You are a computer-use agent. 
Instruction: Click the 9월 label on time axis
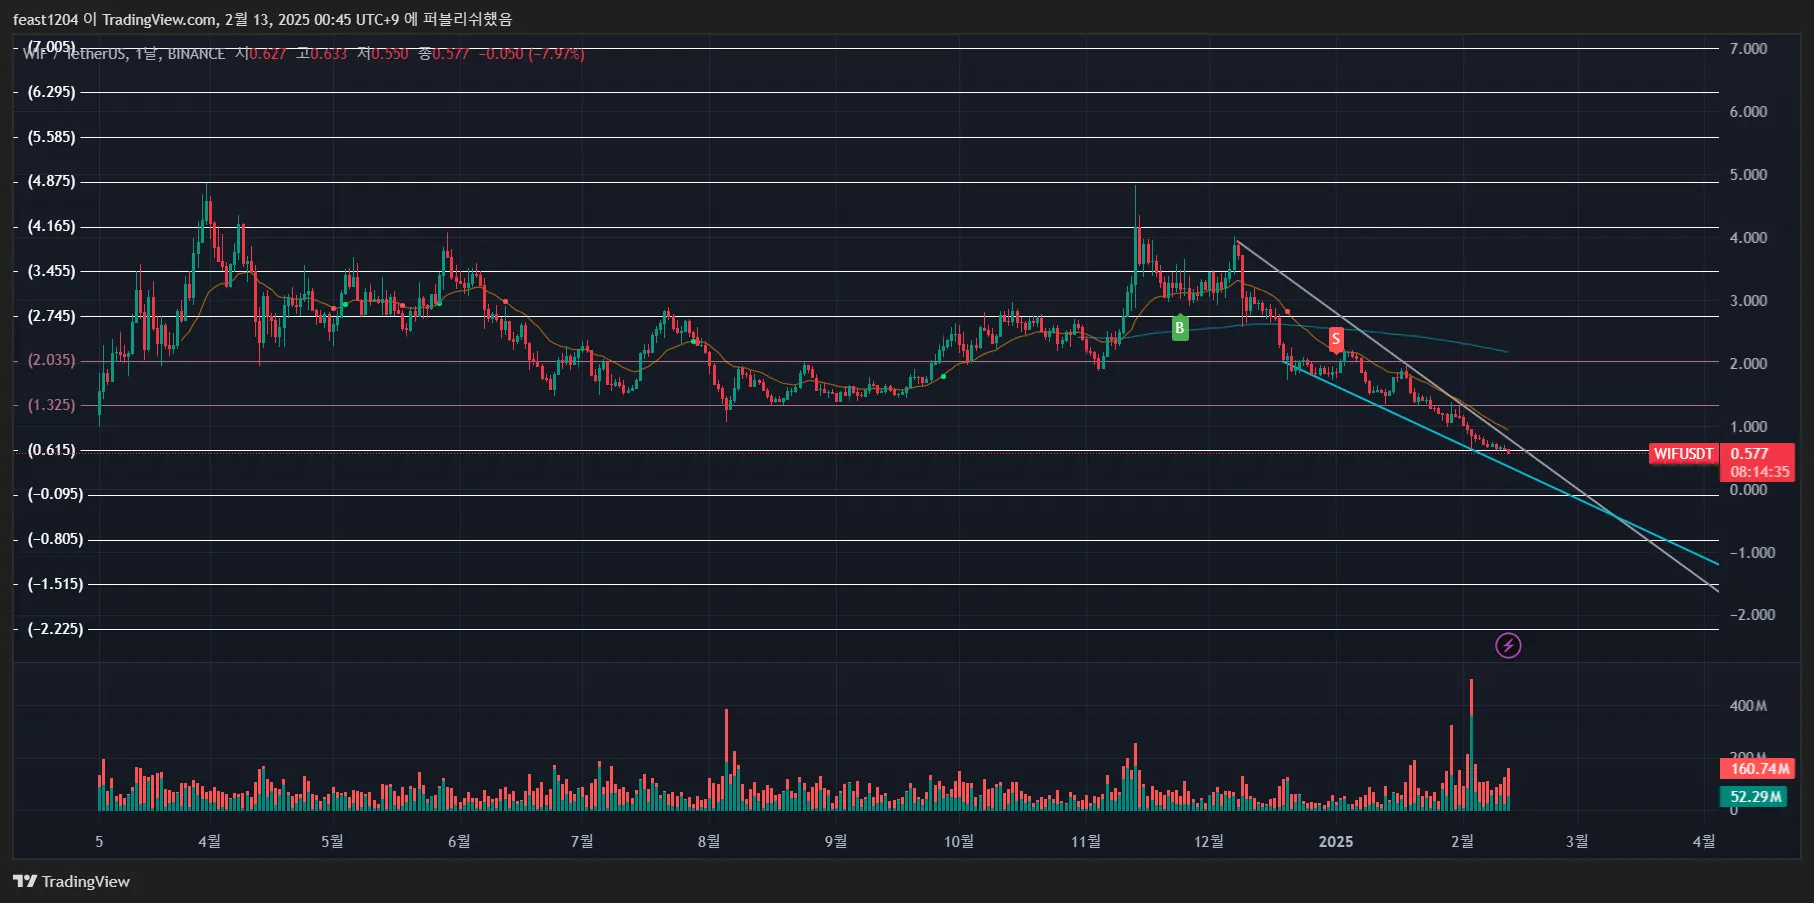(836, 842)
